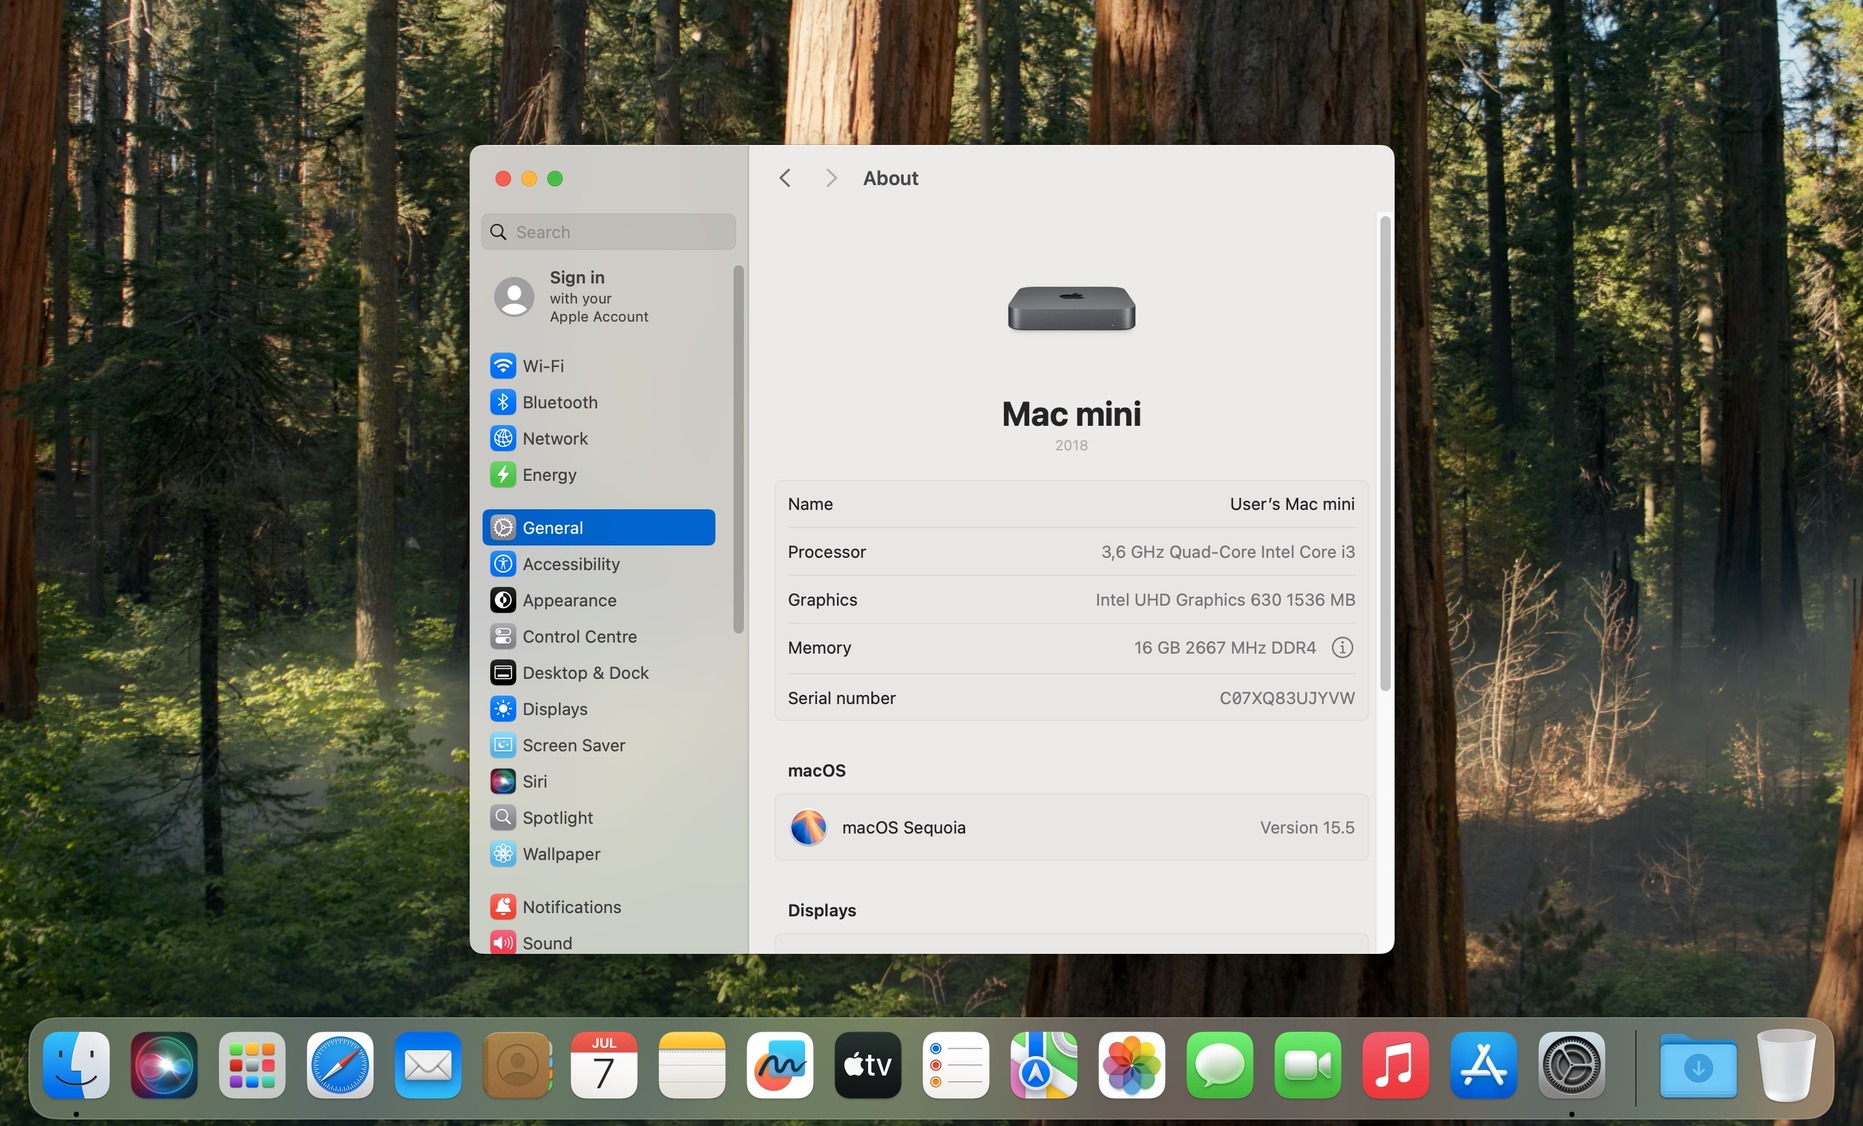Open the Downloads folder in Dock
This screenshot has height=1126, width=1863.
(1698, 1065)
